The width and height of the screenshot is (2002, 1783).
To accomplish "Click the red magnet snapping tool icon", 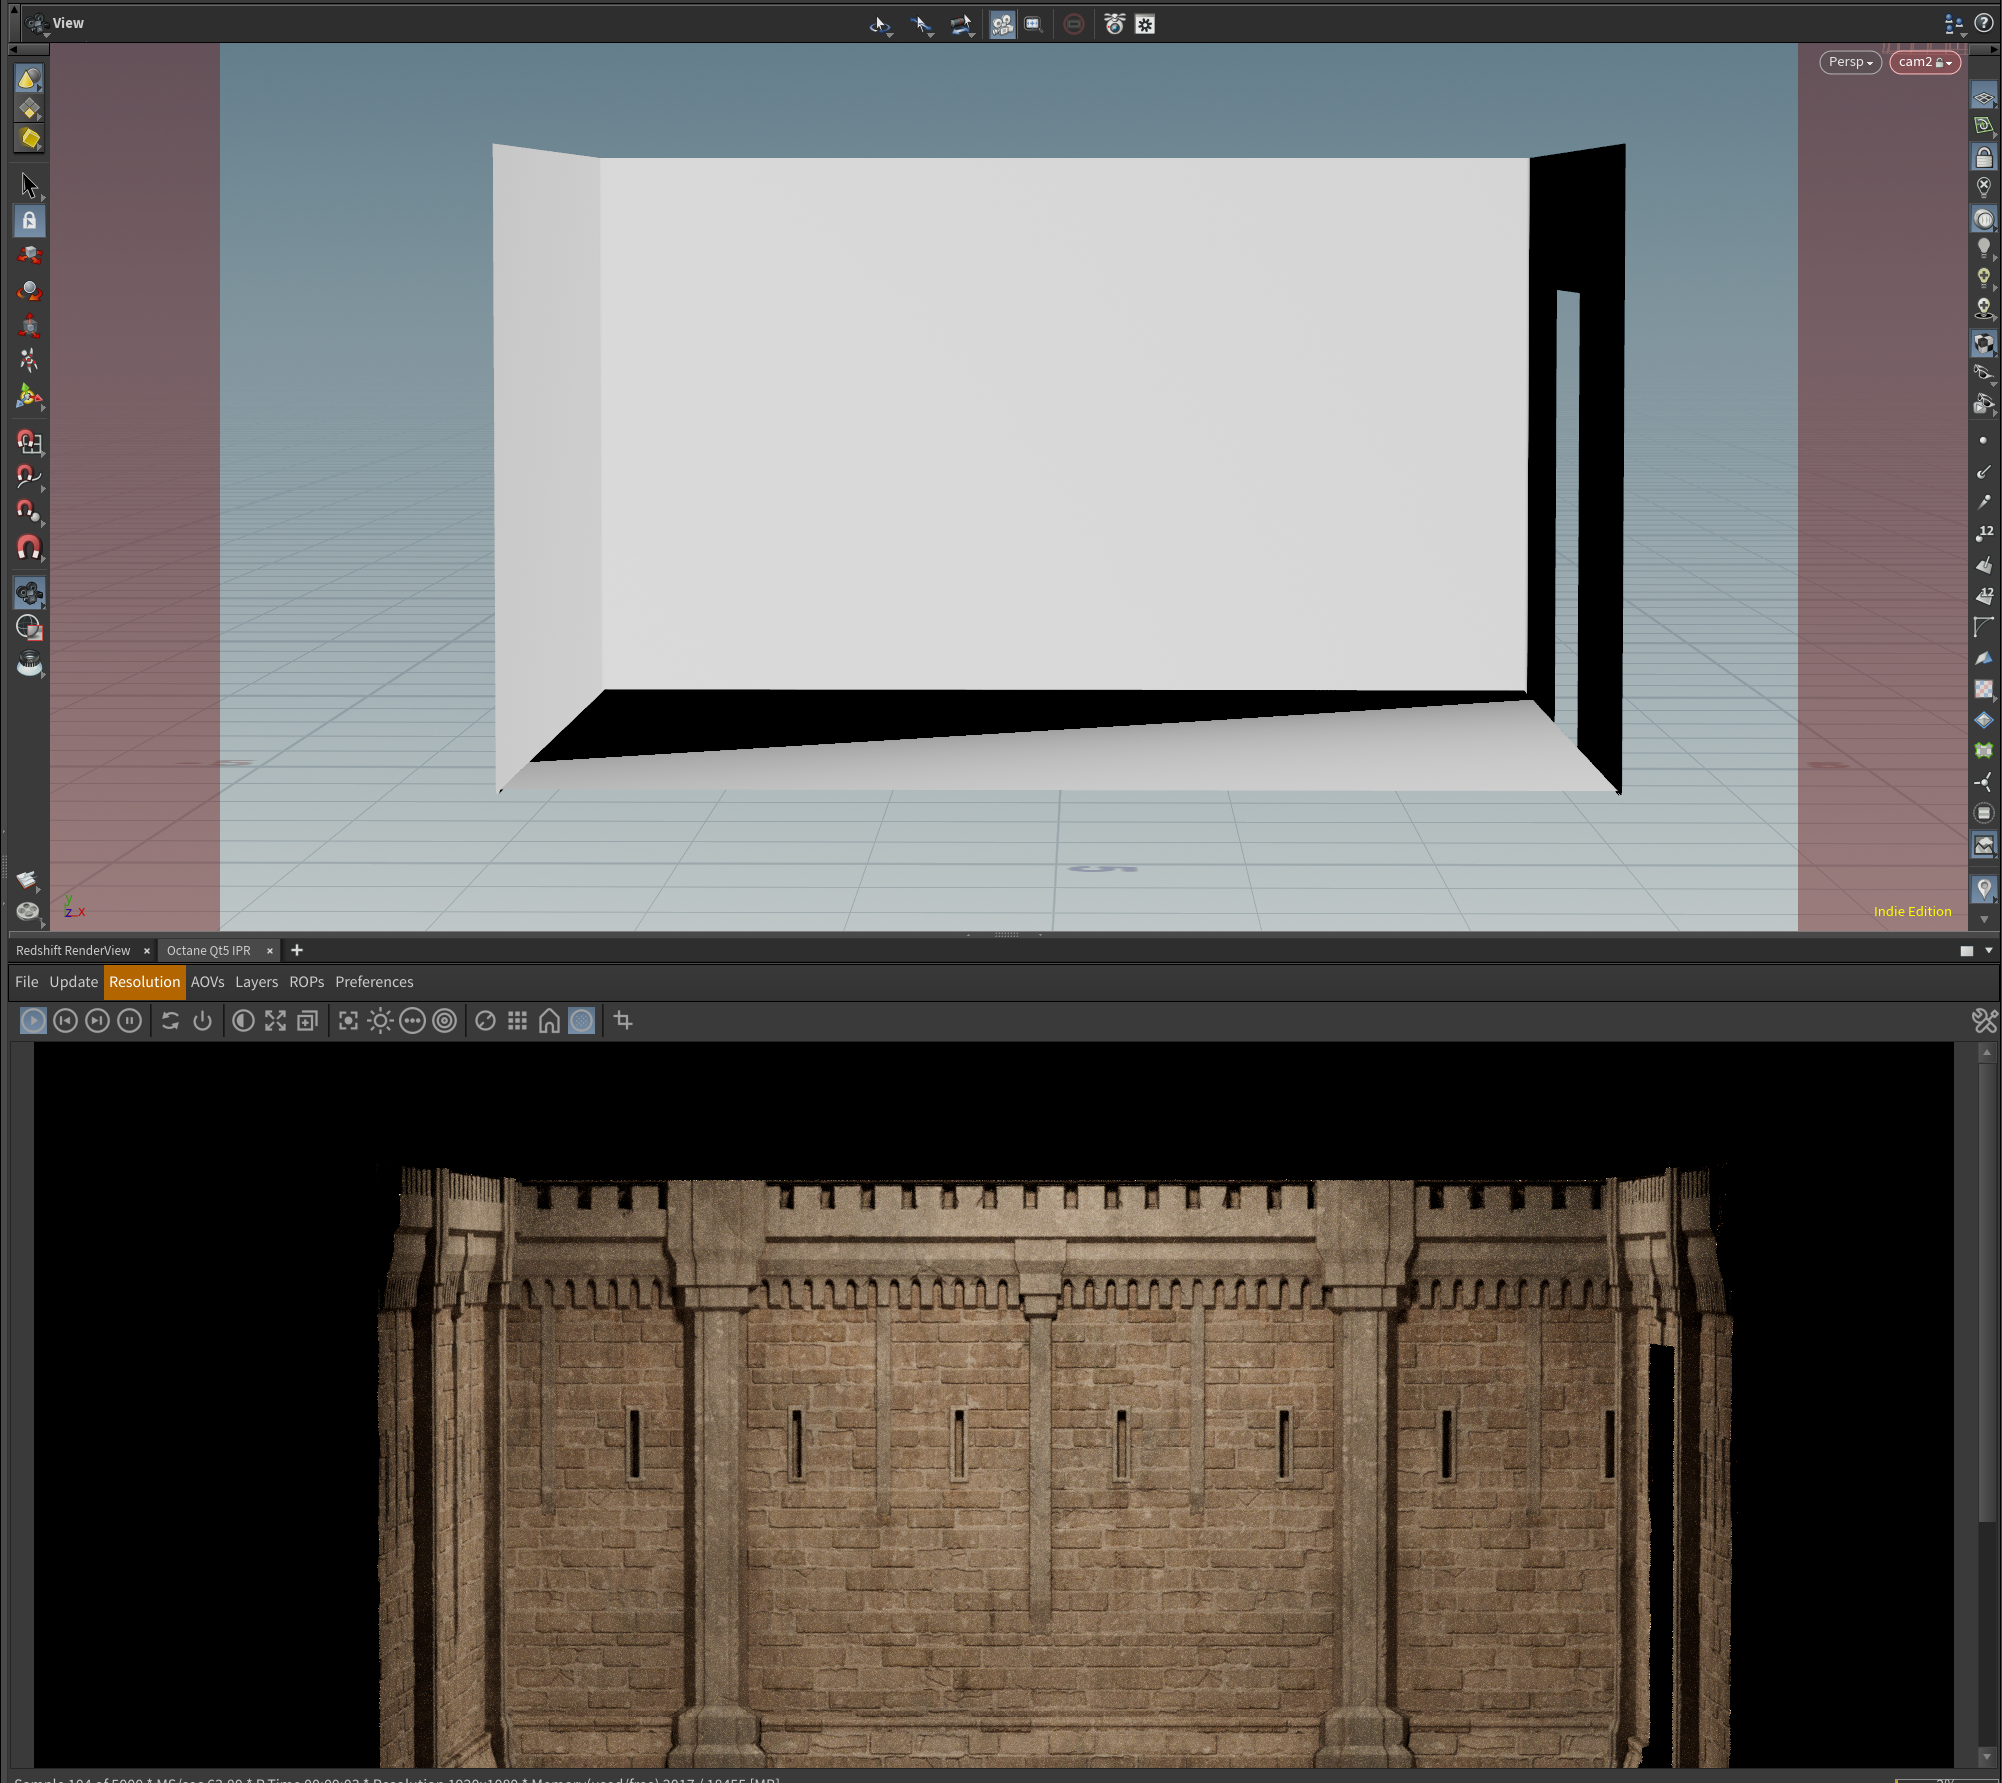I will point(29,548).
